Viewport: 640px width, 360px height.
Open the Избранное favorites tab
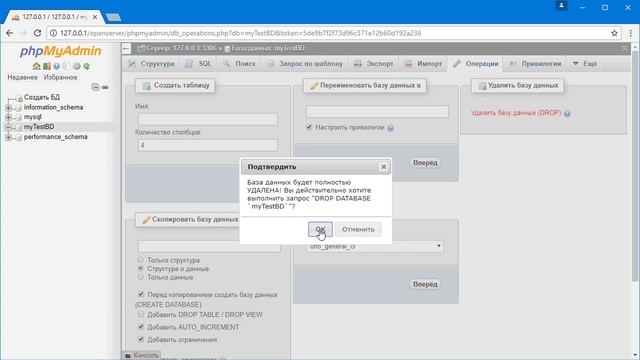point(60,77)
